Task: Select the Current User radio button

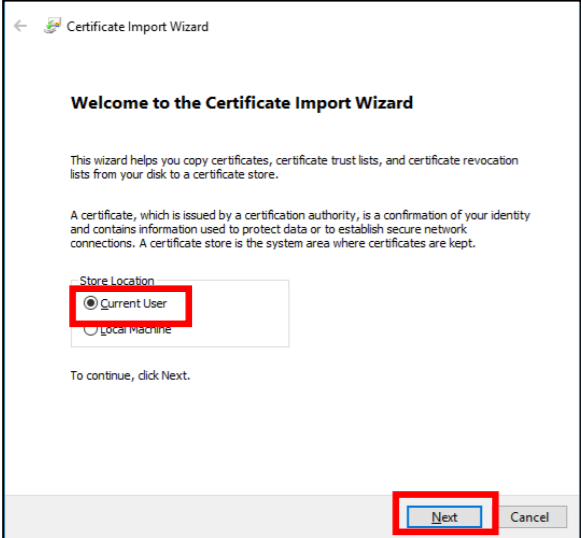Action: (x=90, y=303)
